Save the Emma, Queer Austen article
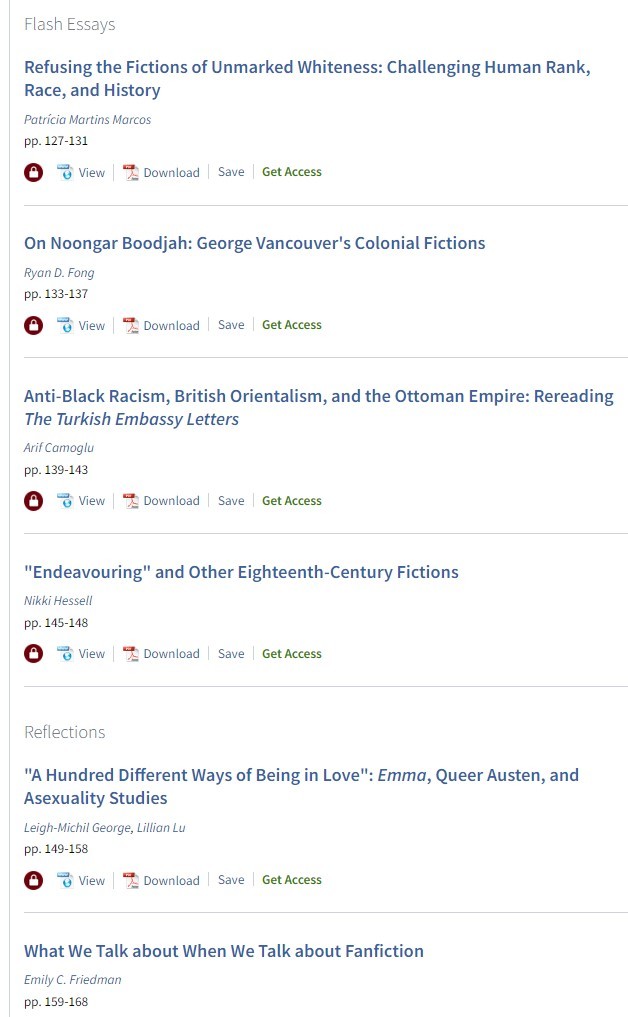Screen dimensions: 628x1017 tap(231, 880)
